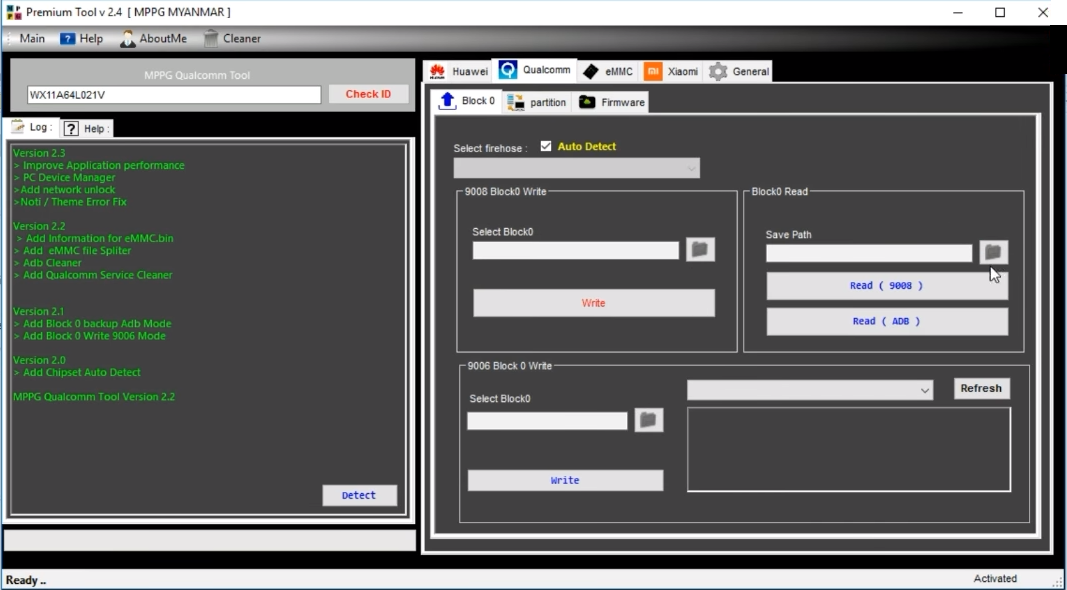Click the Check ID button

[x=368, y=94]
